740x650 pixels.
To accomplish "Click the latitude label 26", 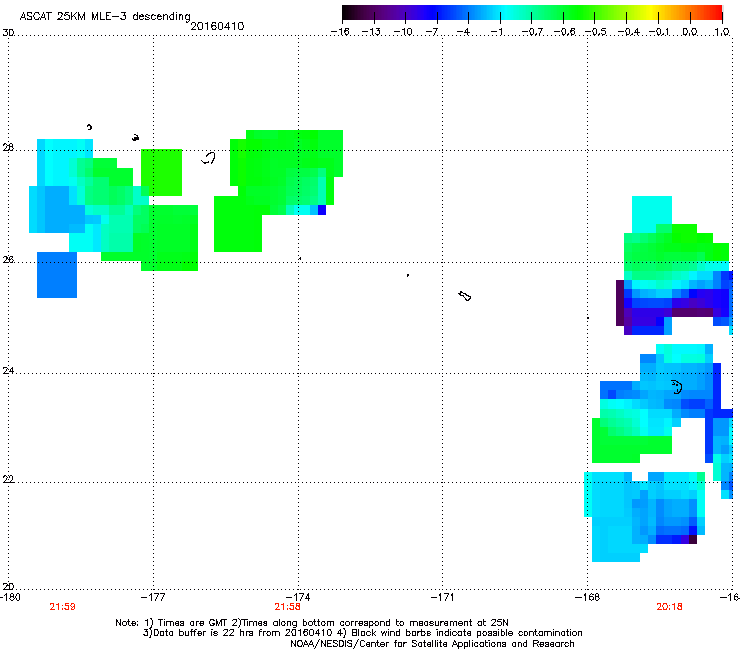I will [x=8, y=260].
